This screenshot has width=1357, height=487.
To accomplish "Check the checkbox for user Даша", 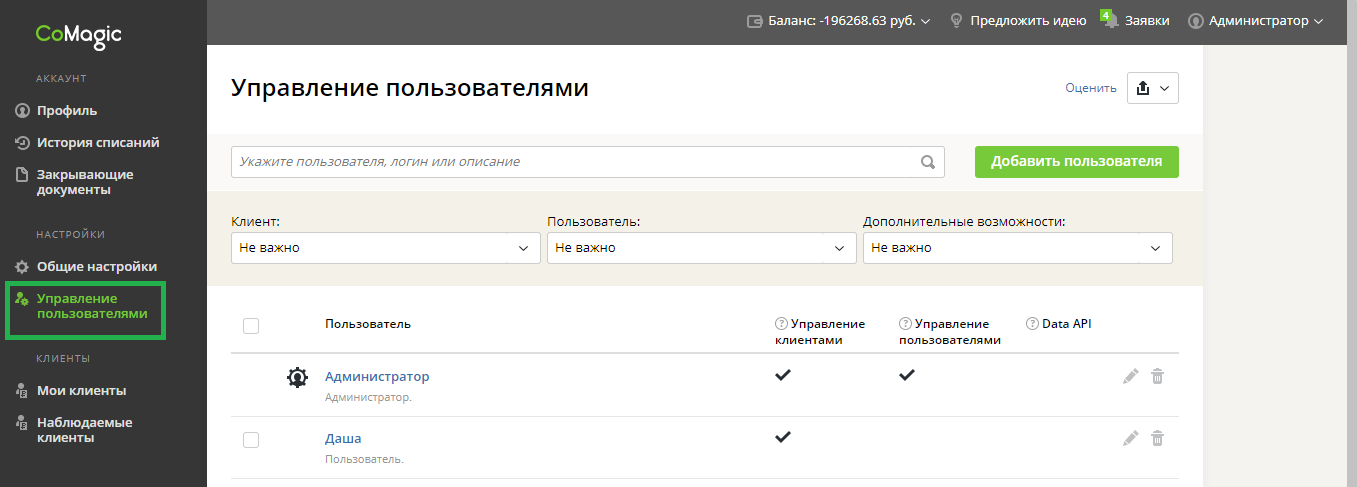I will [251, 440].
